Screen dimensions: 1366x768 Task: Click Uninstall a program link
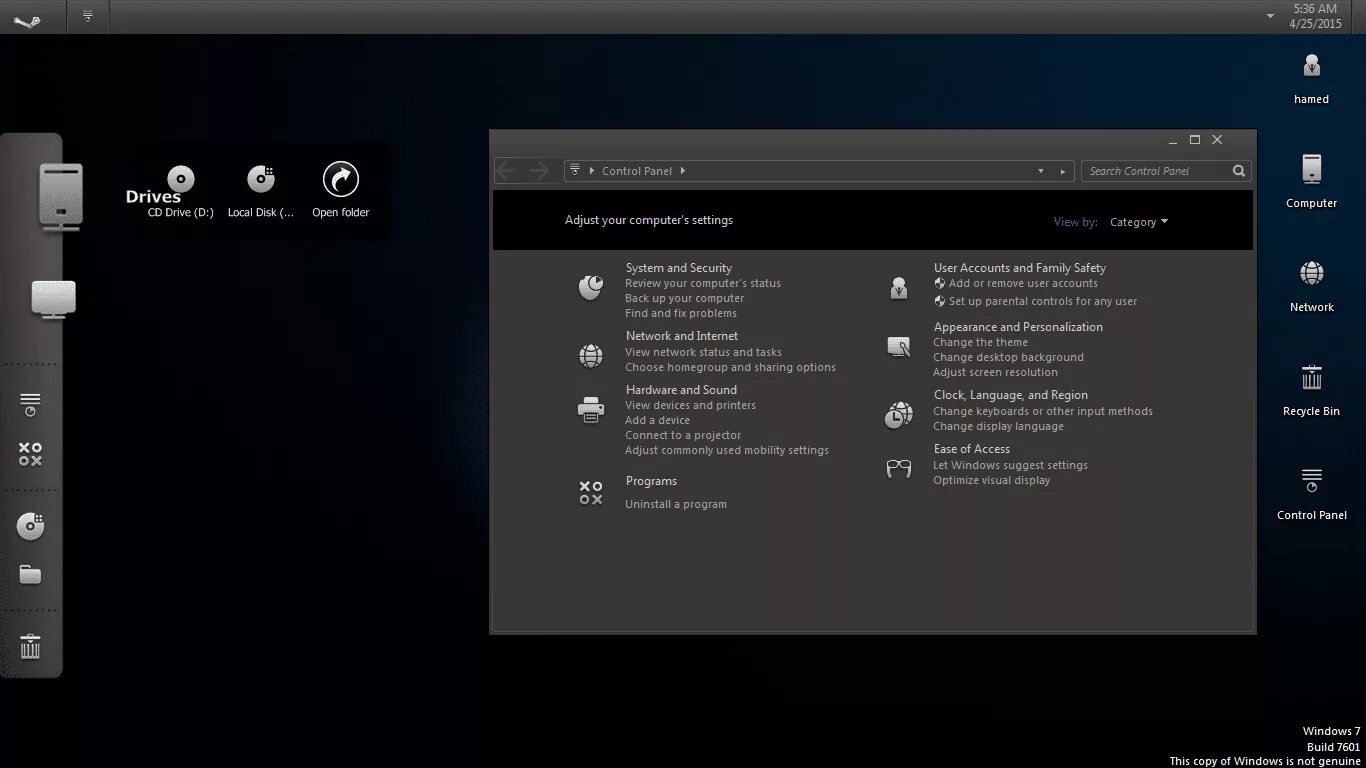676,504
